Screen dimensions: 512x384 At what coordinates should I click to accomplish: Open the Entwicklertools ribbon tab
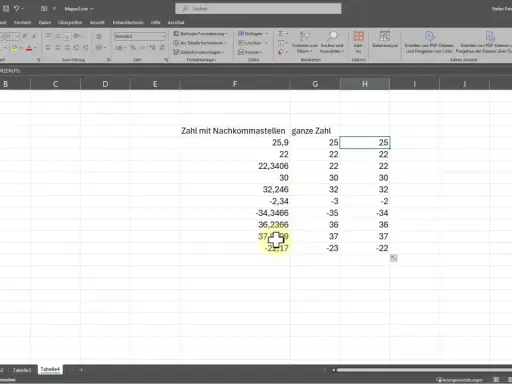(128, 22)
